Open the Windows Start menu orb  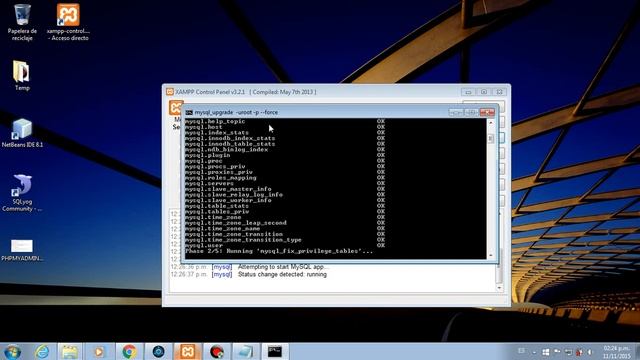click(12, 351)
